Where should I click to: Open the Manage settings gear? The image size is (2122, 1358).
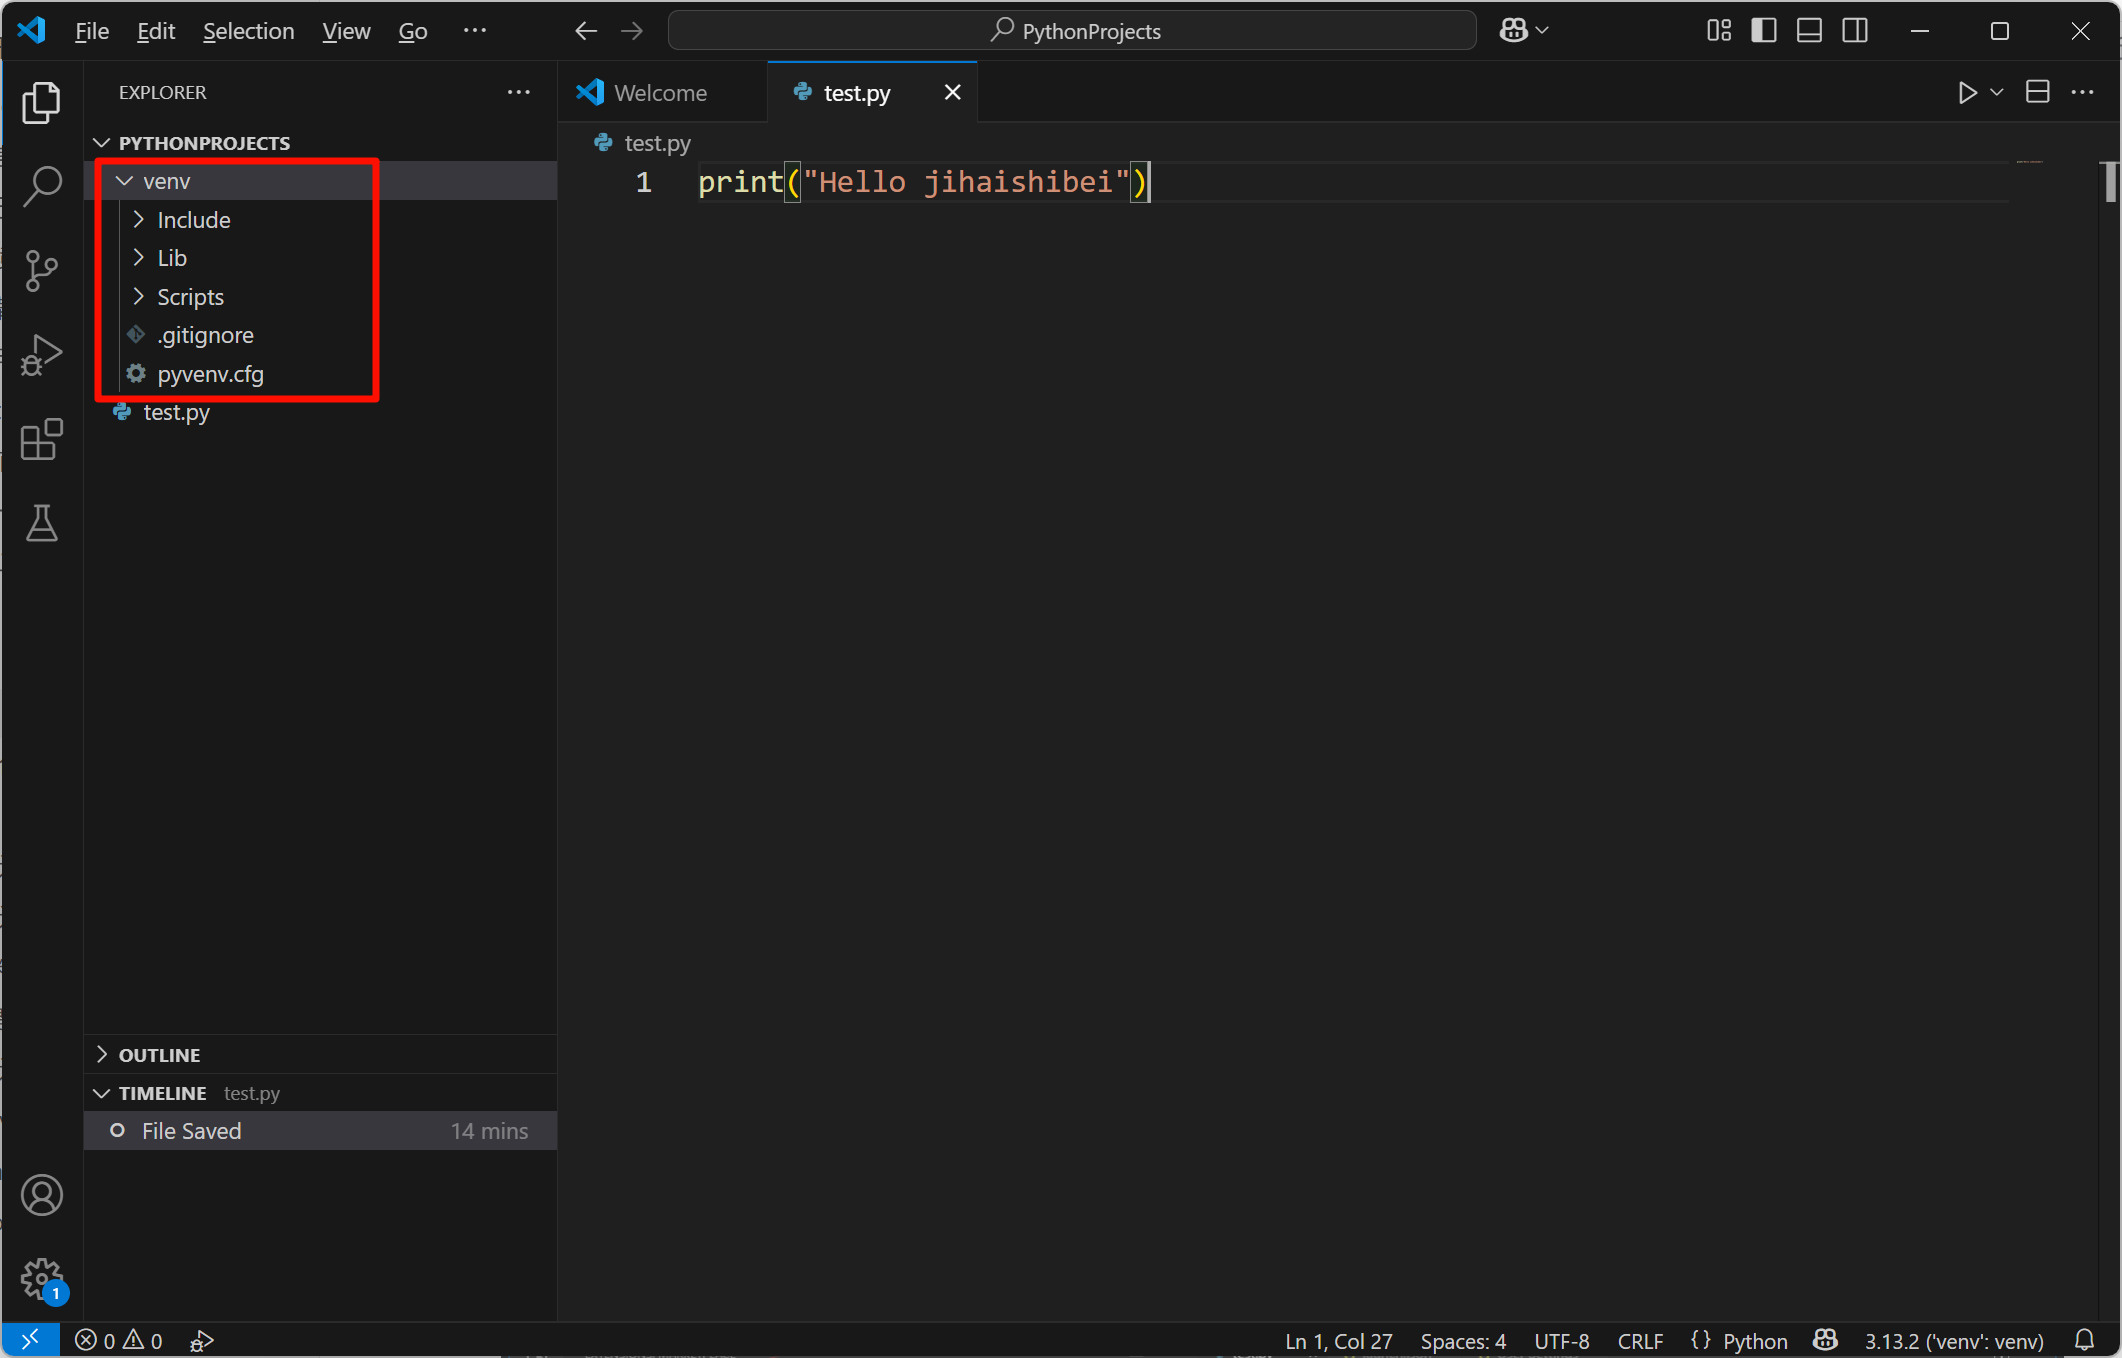coord(42,1279)
